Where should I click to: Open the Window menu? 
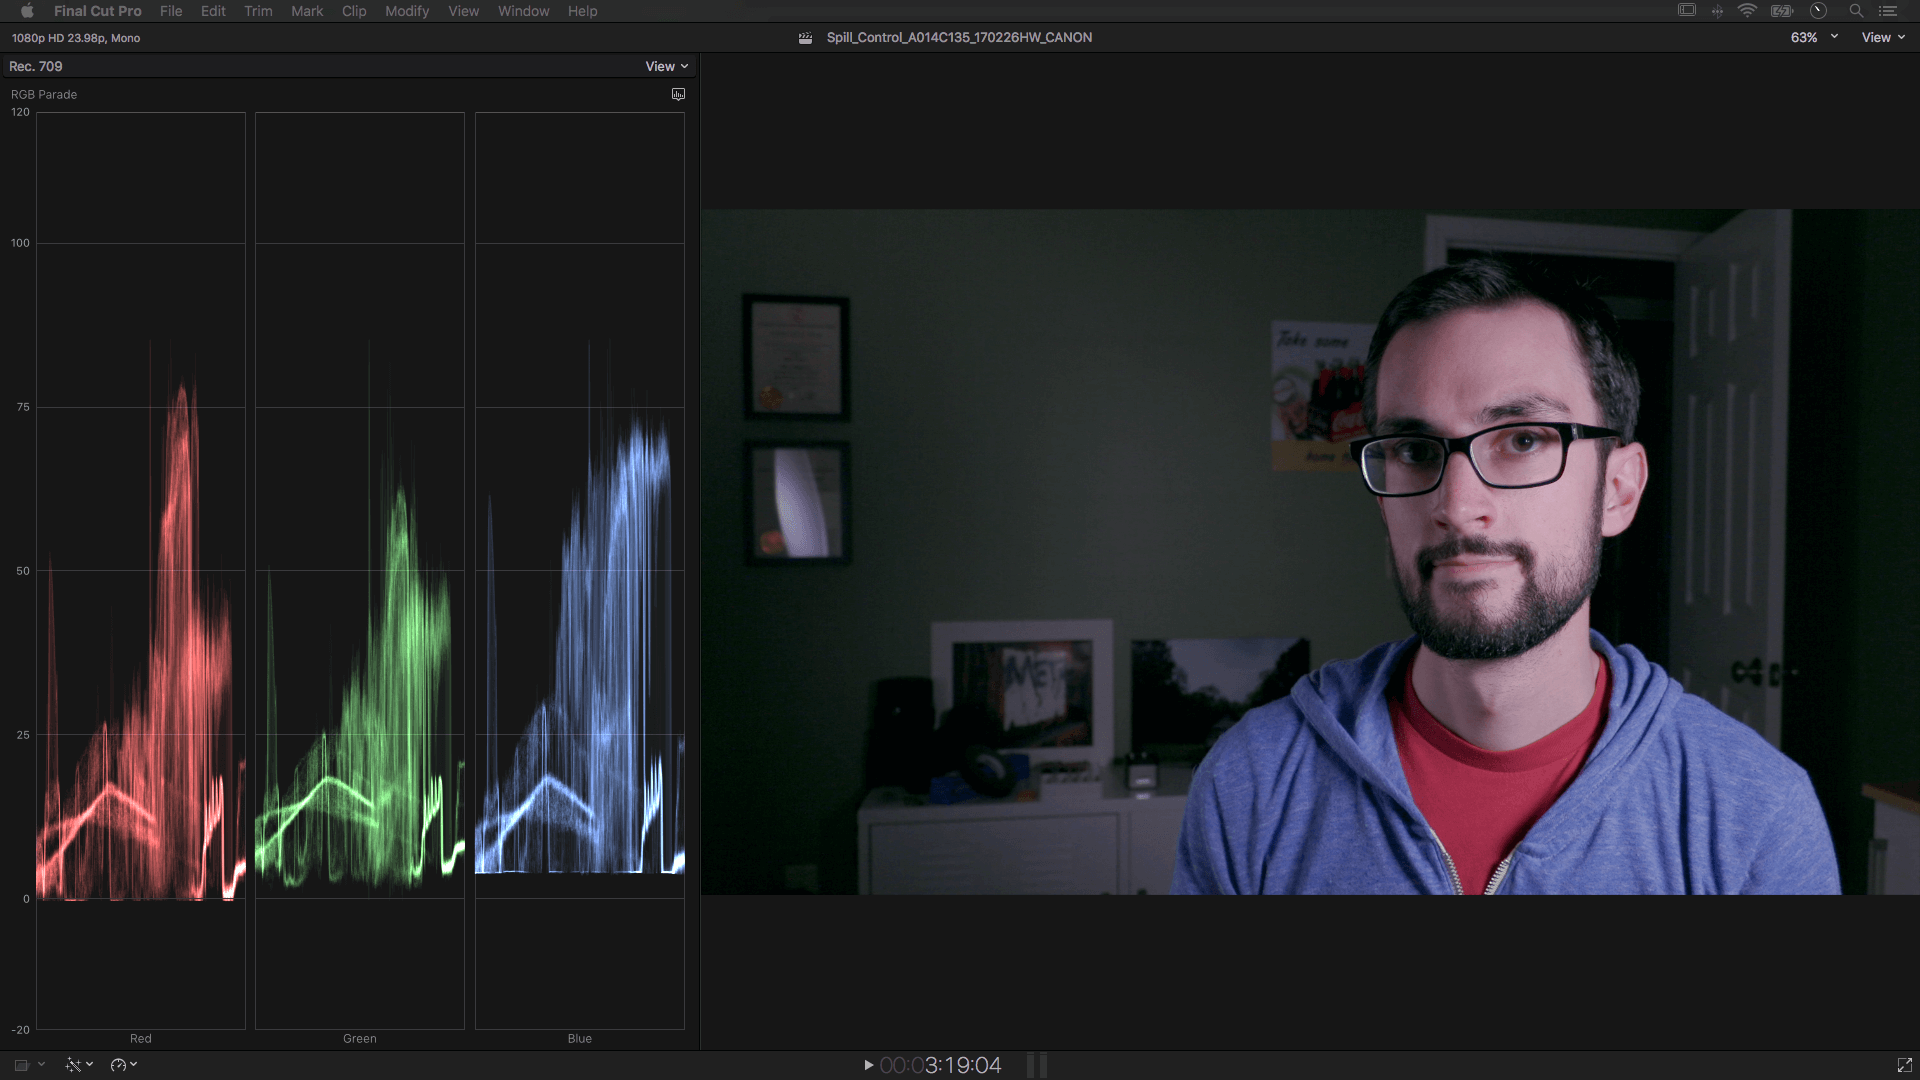524,11
